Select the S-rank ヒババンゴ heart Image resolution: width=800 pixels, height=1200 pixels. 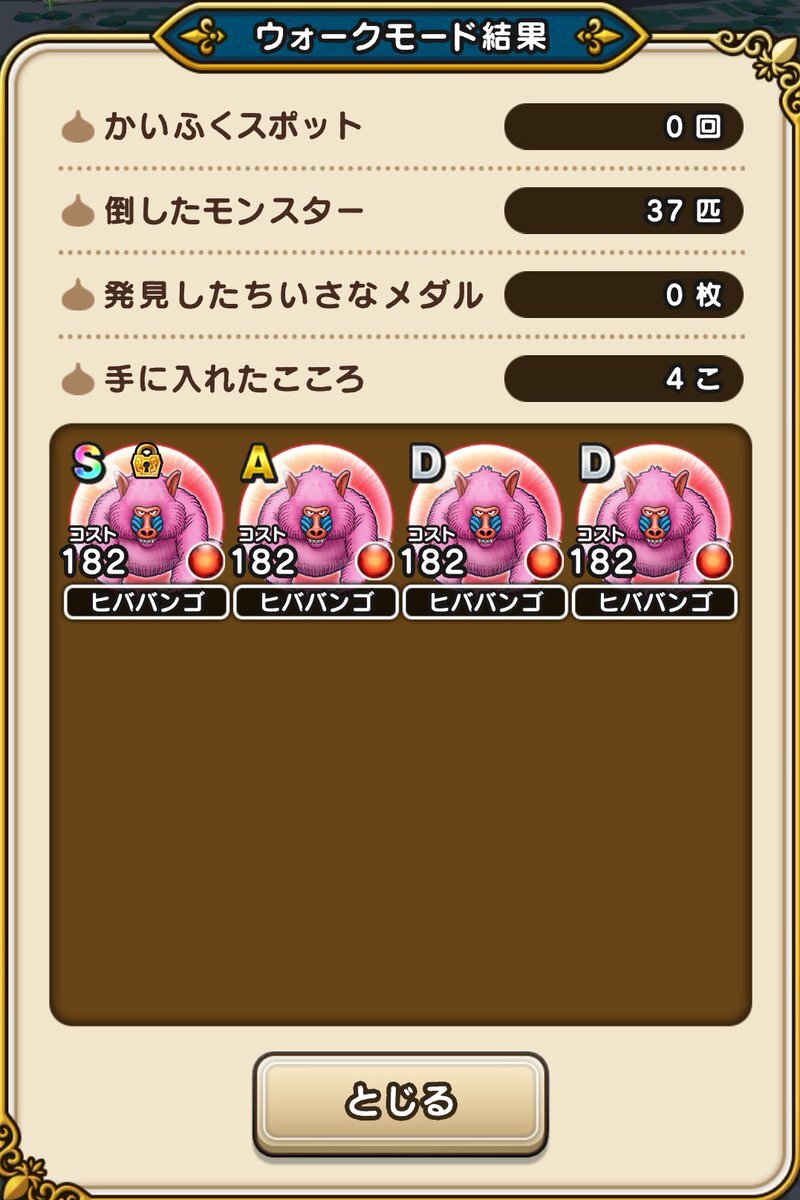pyautogui.click(x=146, y=530)
